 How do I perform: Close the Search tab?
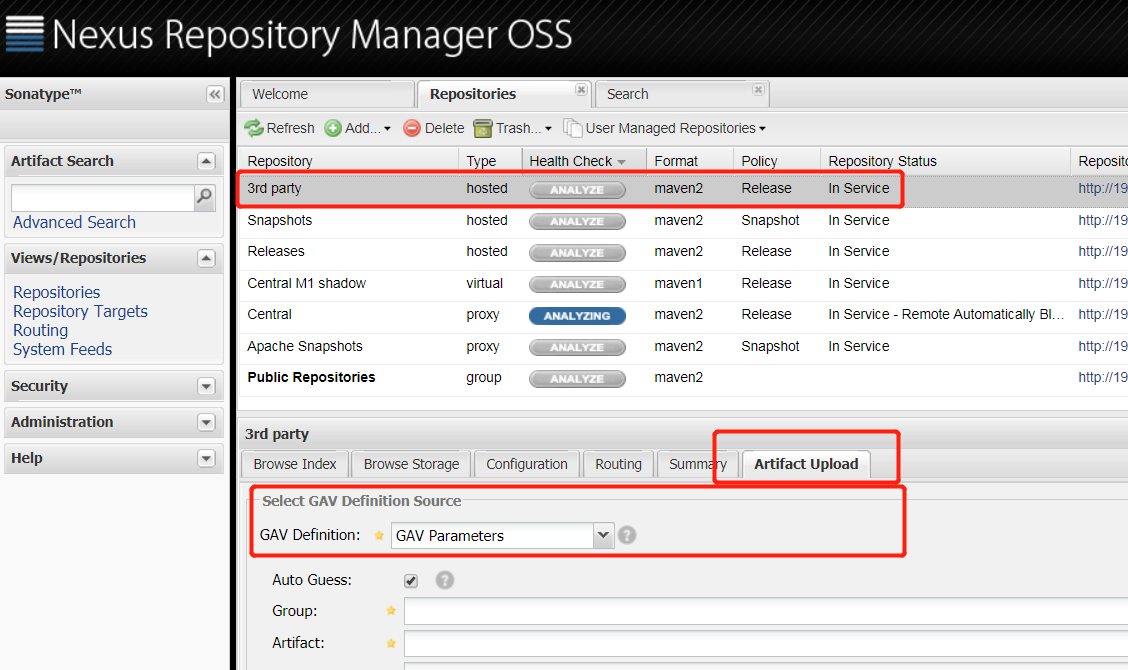(758, 89)
